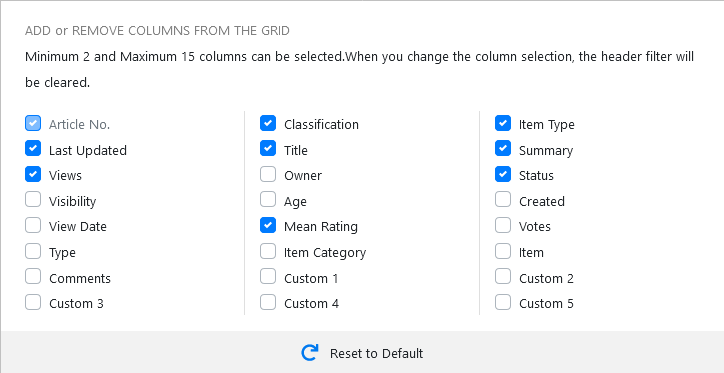724x373 pixels.
Task: Tick the Custom 3 checkbox
Action: [33, 302]
